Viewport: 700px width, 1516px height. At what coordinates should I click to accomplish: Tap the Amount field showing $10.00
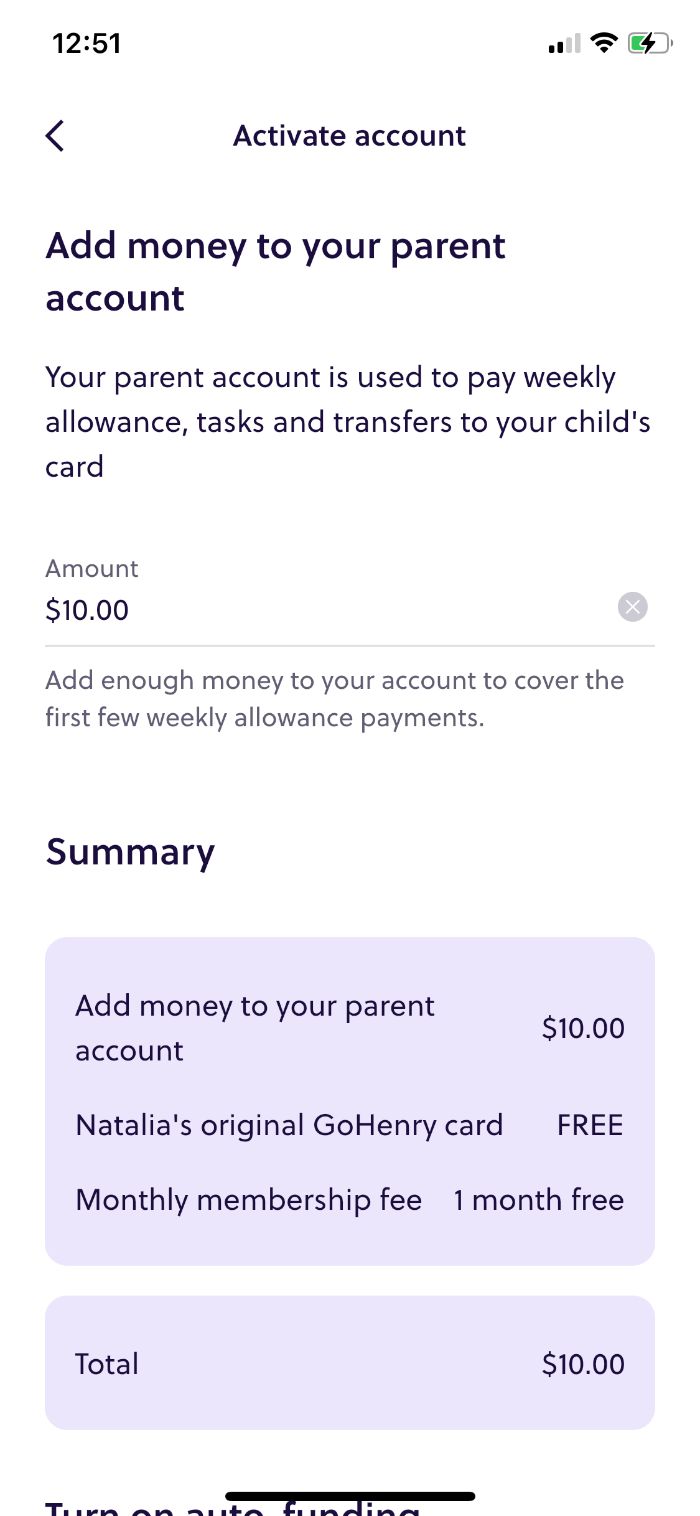300,609
